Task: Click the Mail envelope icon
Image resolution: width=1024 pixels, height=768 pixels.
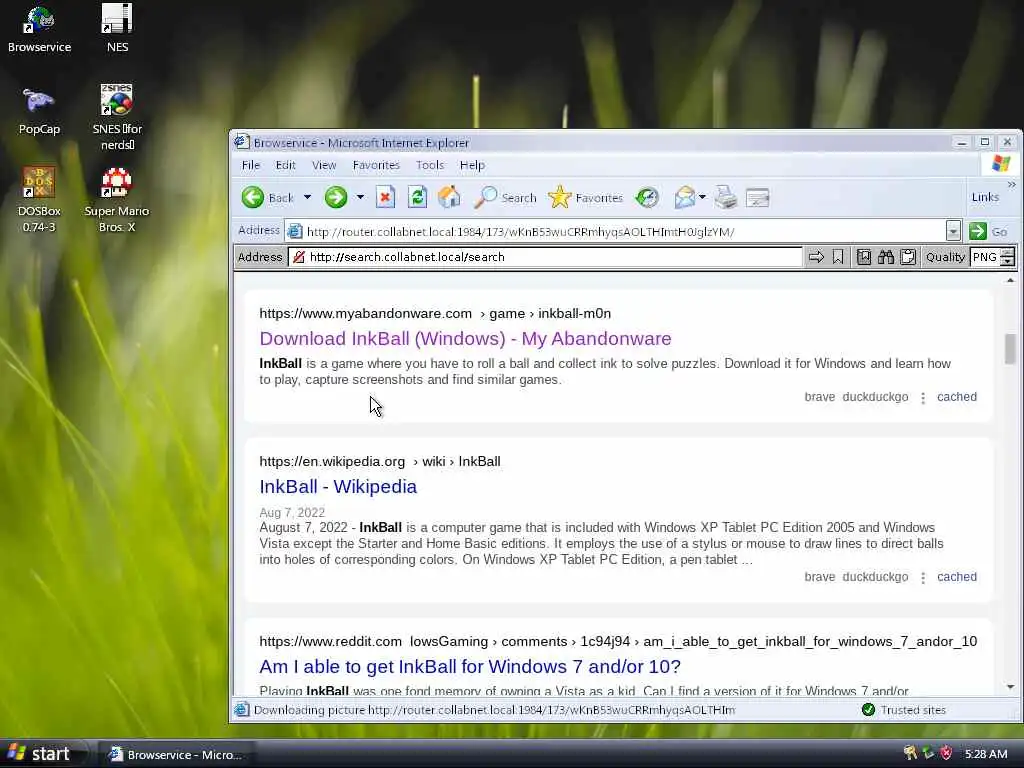Action: tap(684, 197)
